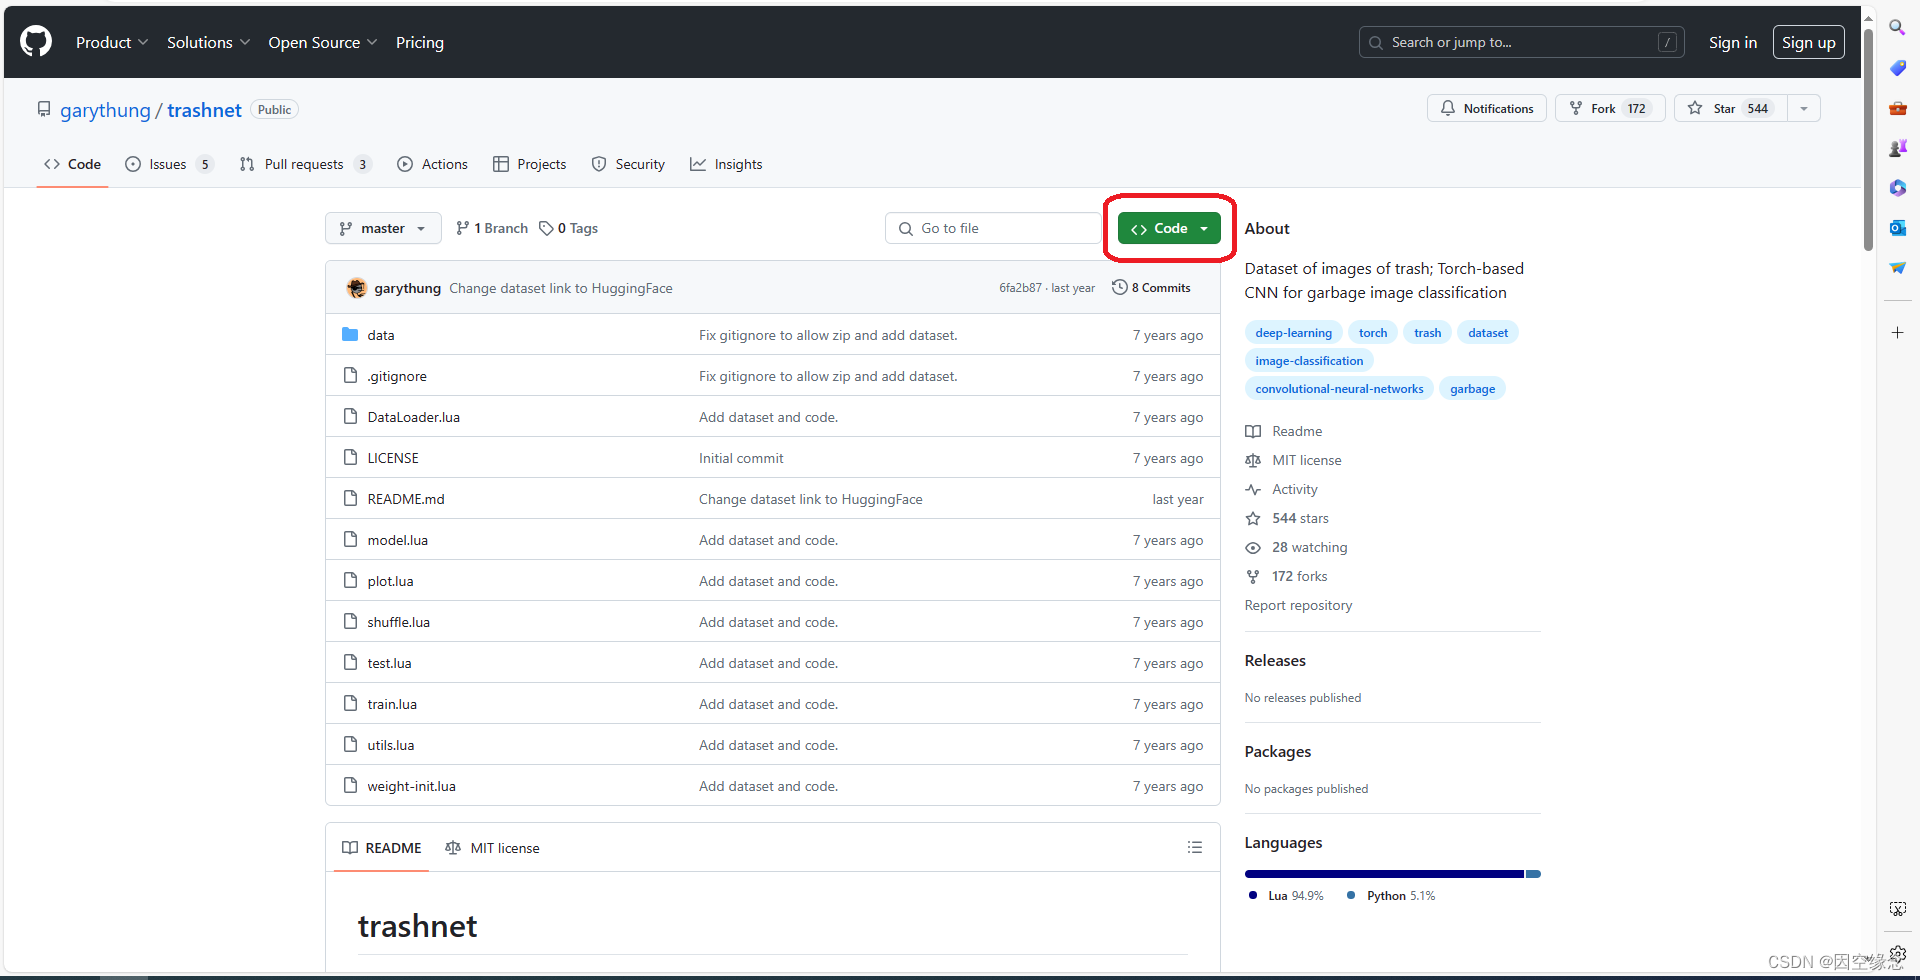Open the Edge sidebar search icon
This screenshot has width=1920, height=980.
click(x=1897, y=28)
